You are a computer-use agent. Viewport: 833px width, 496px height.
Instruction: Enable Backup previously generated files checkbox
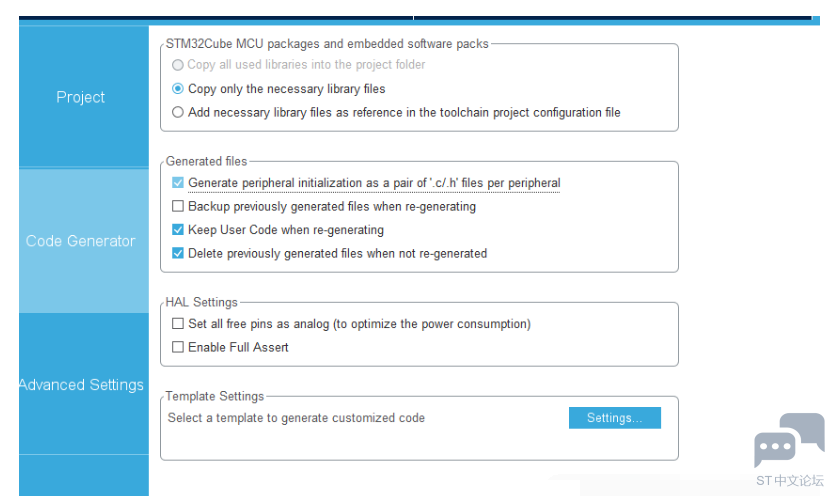[178, 206]
